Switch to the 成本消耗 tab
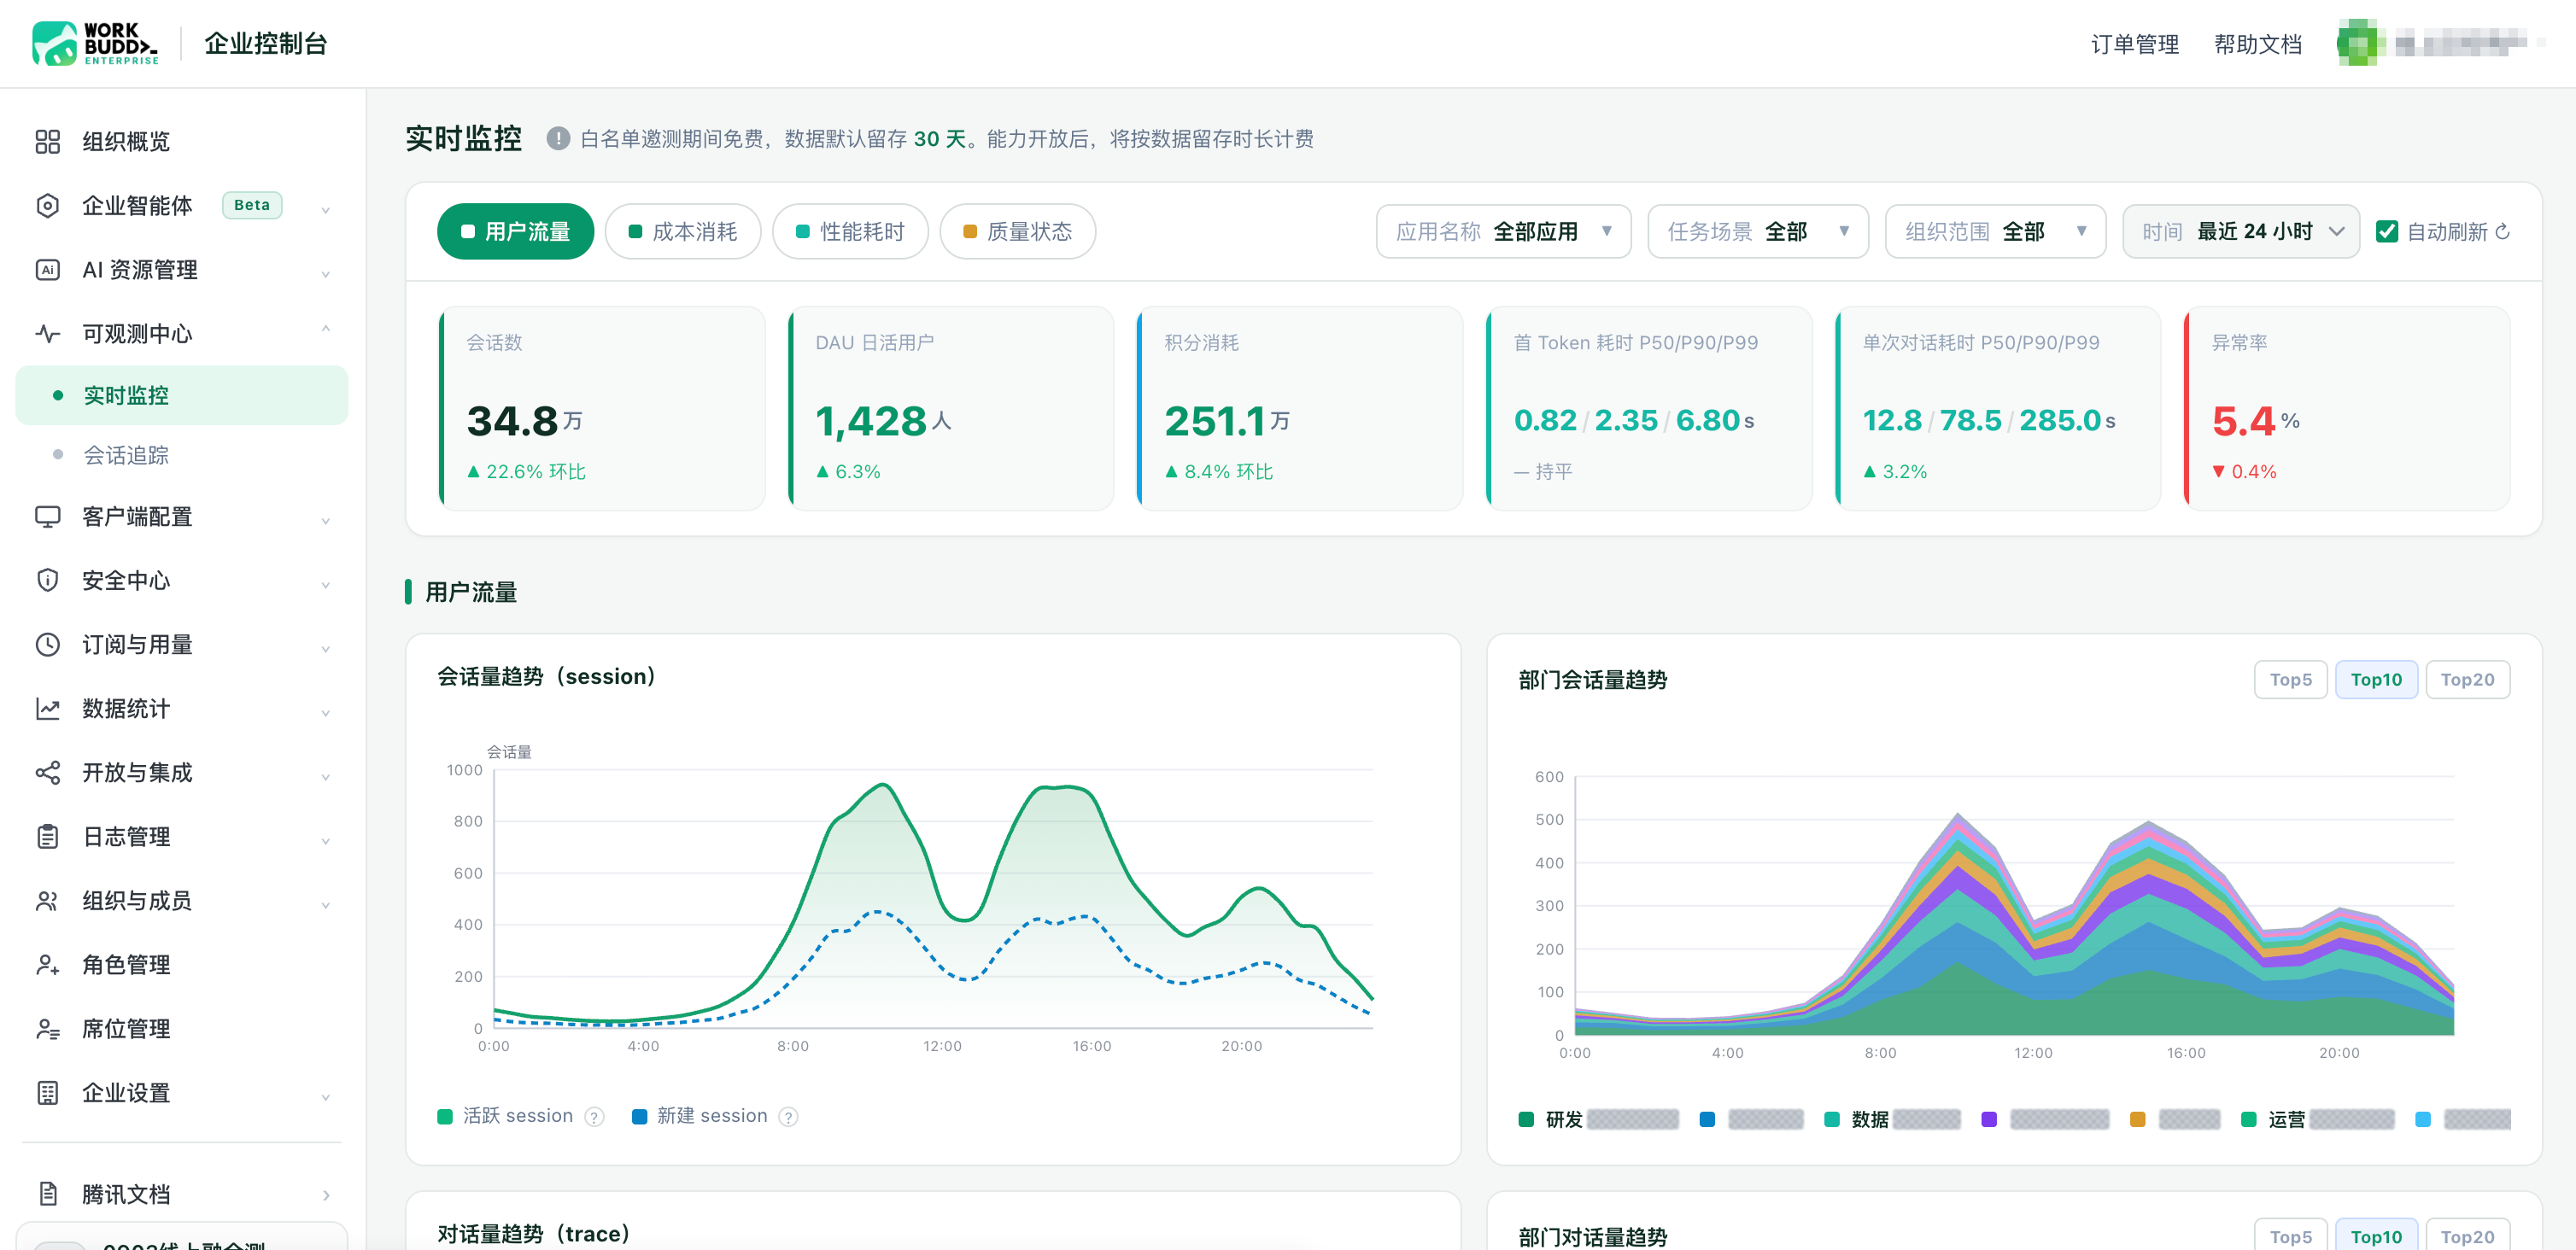 (x=683, y=232)
